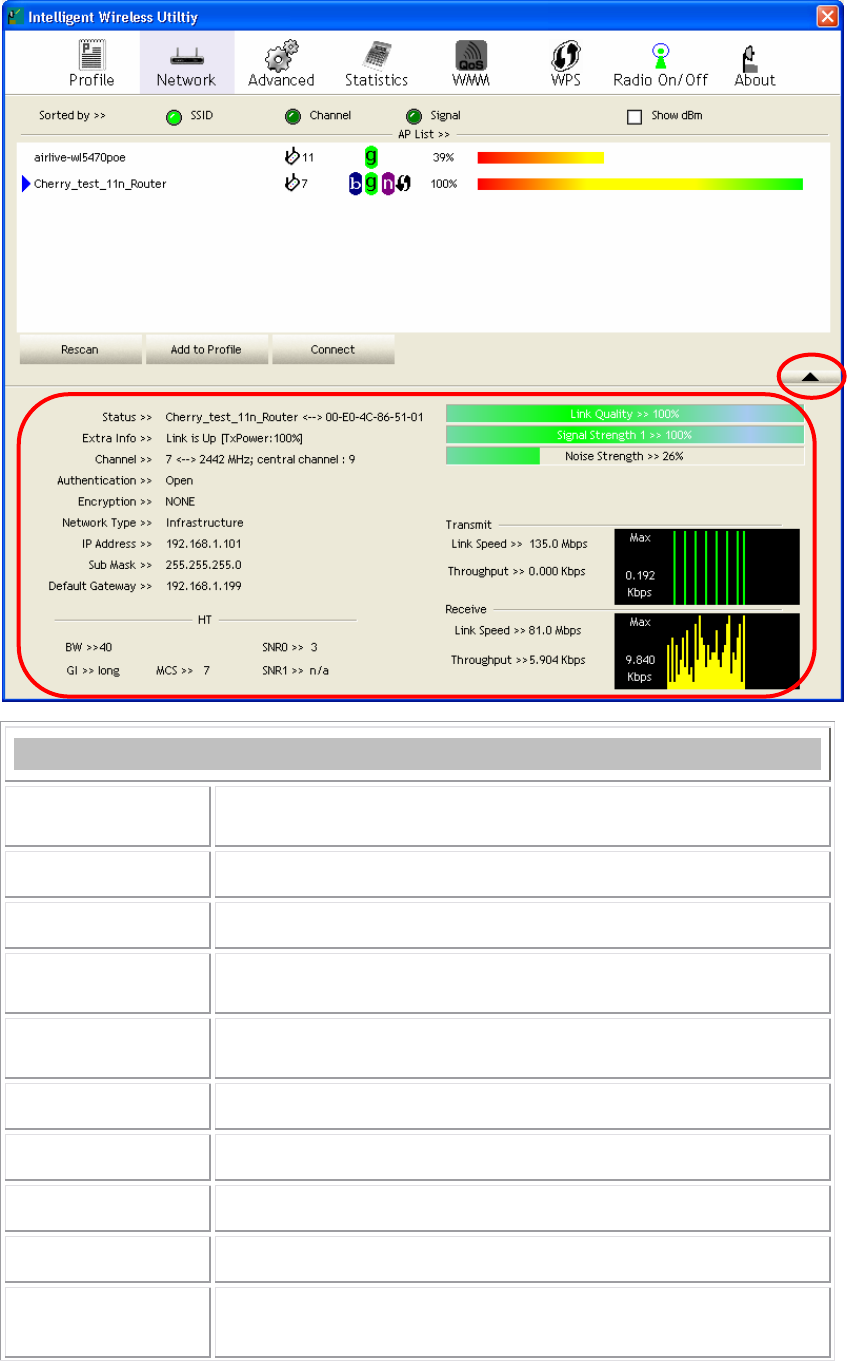Collapse the status details panel arrow
This screenshot has height=1361, width=847.
point(812,376)
